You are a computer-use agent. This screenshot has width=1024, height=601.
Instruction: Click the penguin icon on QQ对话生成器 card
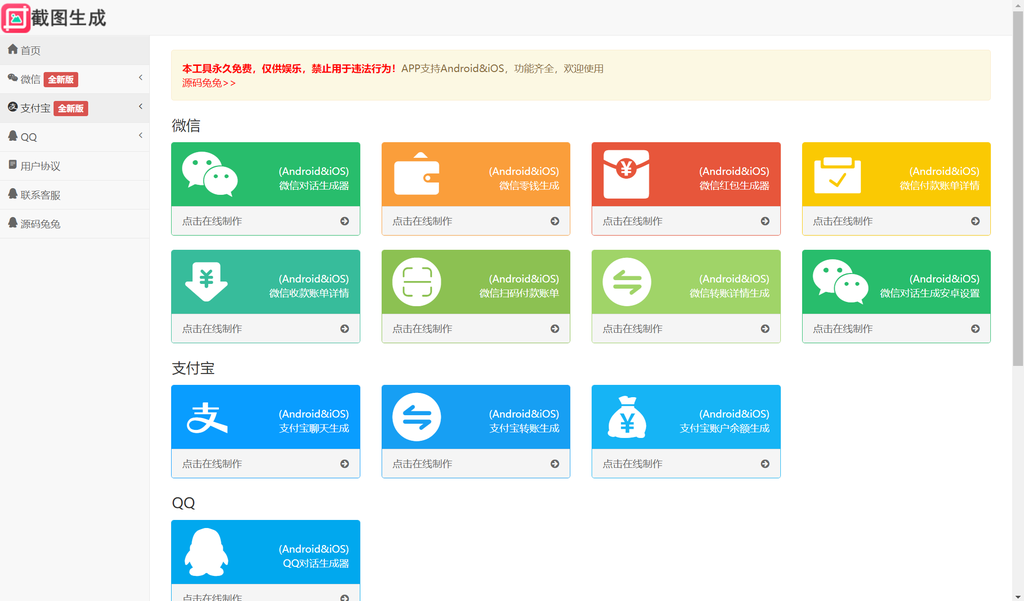(206, 552)
